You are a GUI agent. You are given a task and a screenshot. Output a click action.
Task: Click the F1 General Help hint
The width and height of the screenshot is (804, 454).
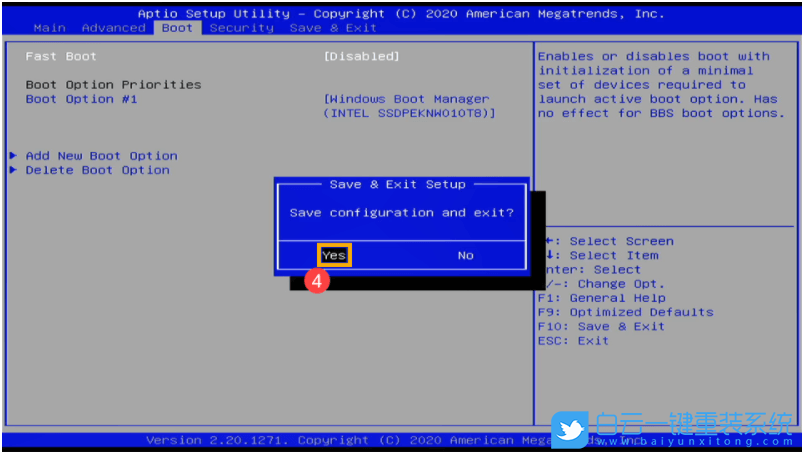(x=600, y=298)
